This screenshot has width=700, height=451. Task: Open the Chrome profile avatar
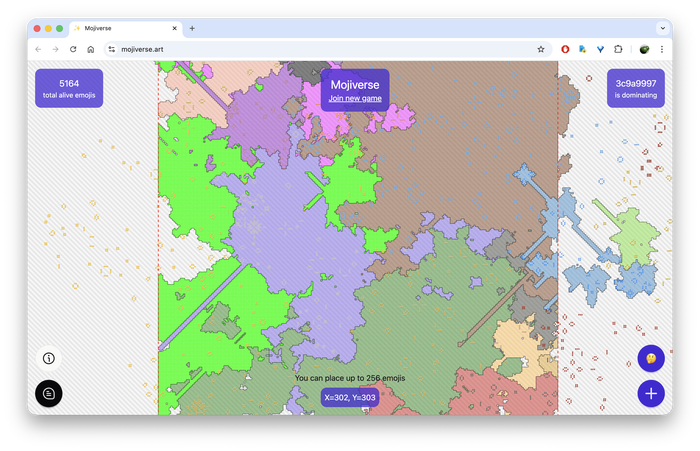[x=644, y=49]
